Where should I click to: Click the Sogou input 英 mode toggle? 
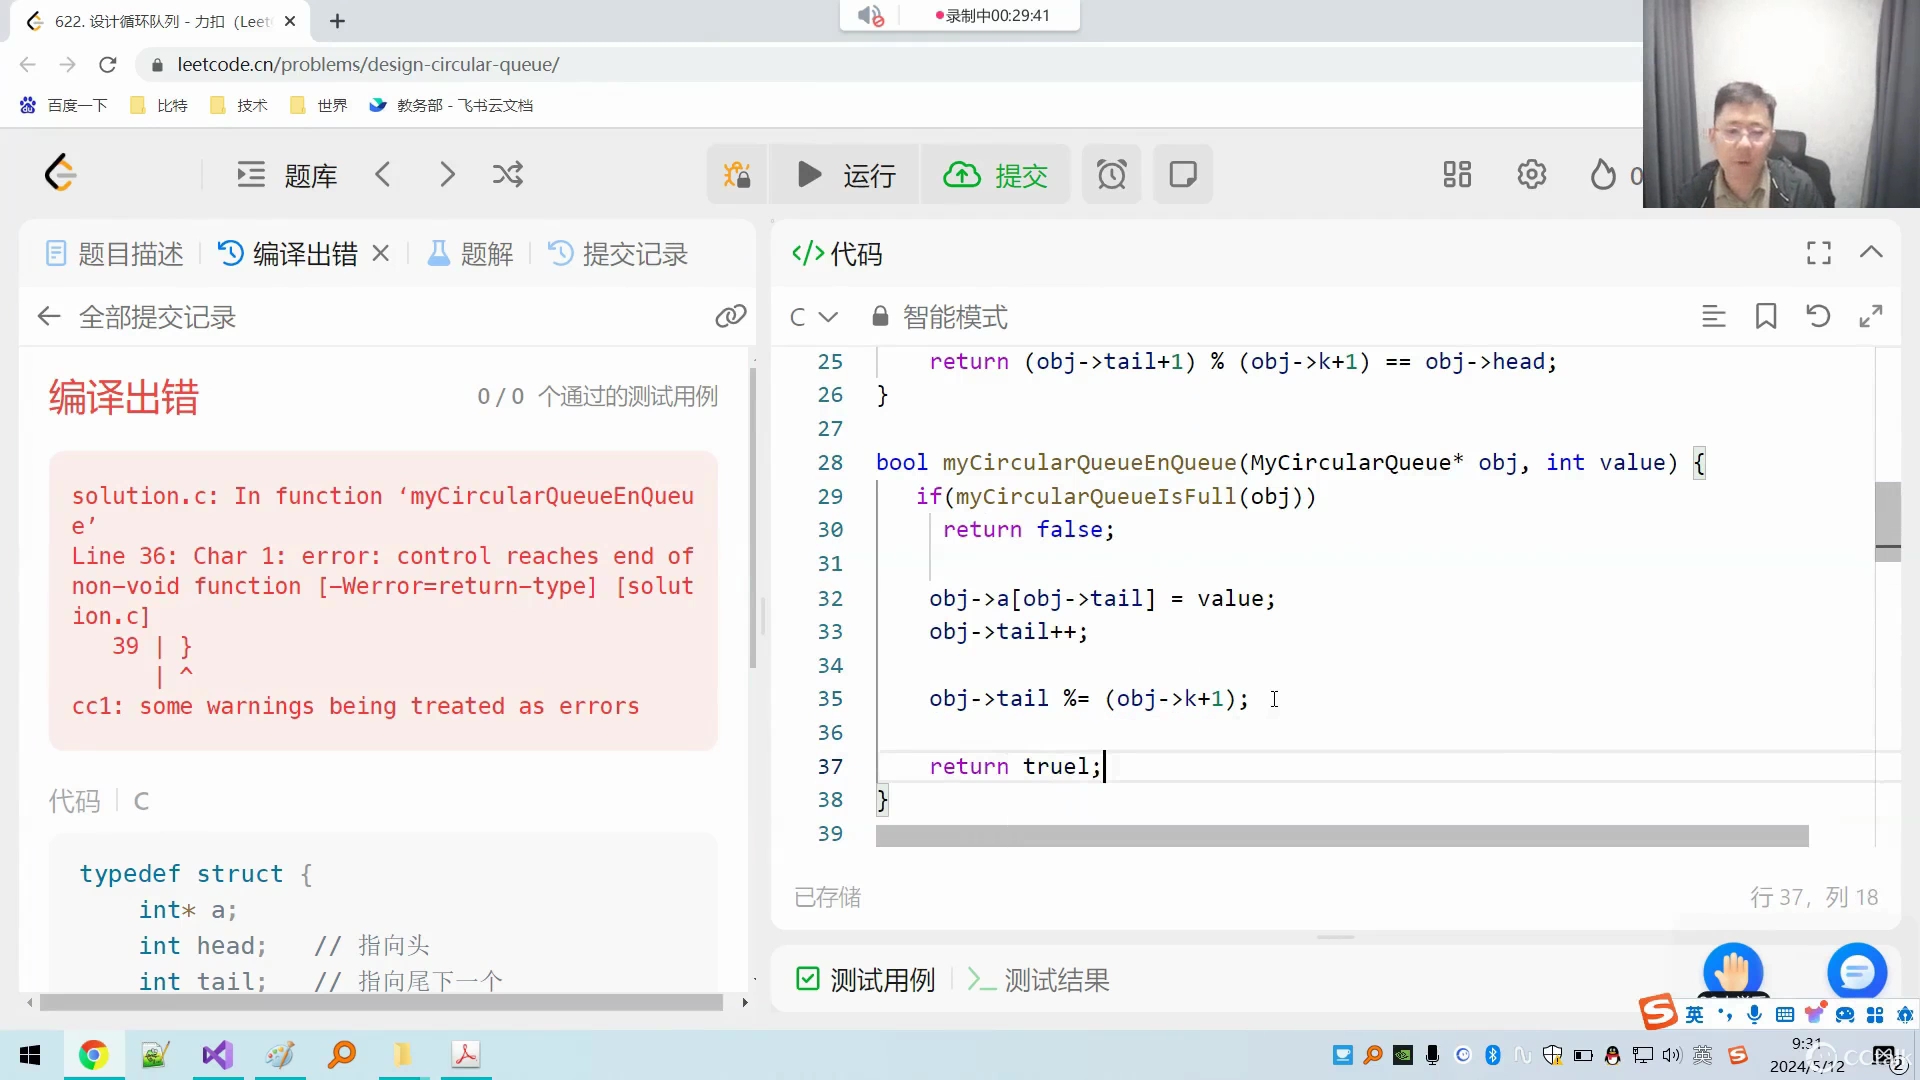click(1694, 1015)
